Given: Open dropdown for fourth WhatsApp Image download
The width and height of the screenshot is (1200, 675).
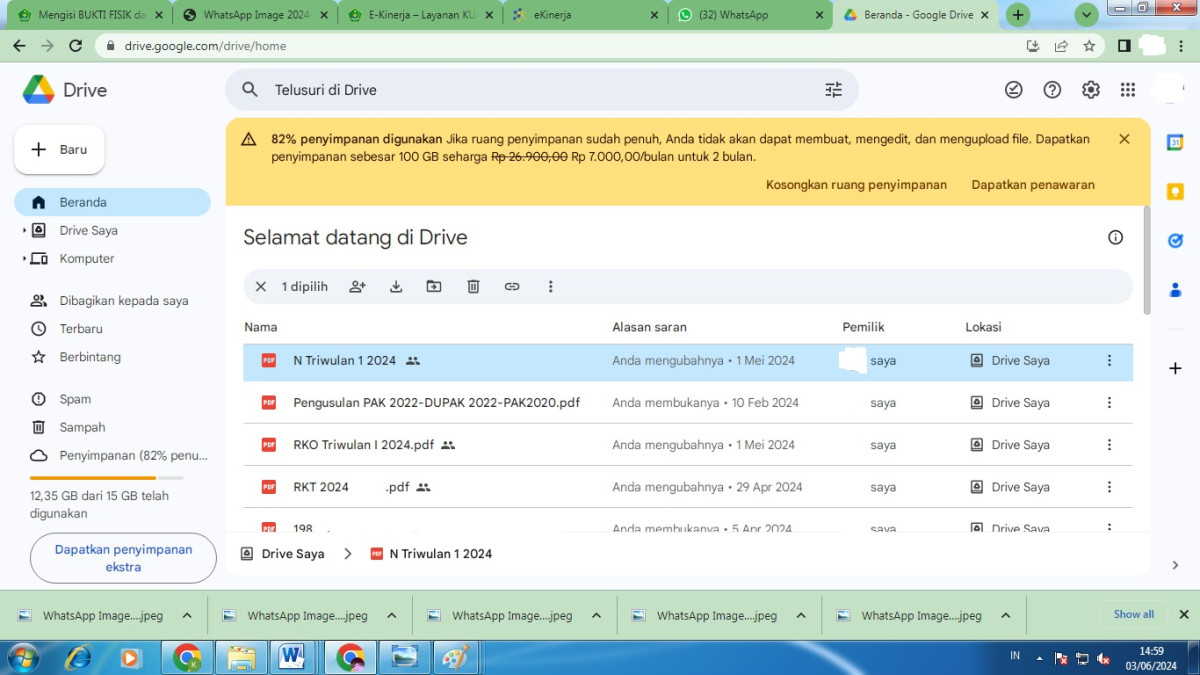Looking at the screenshot, I should click(x=801, y=616).
